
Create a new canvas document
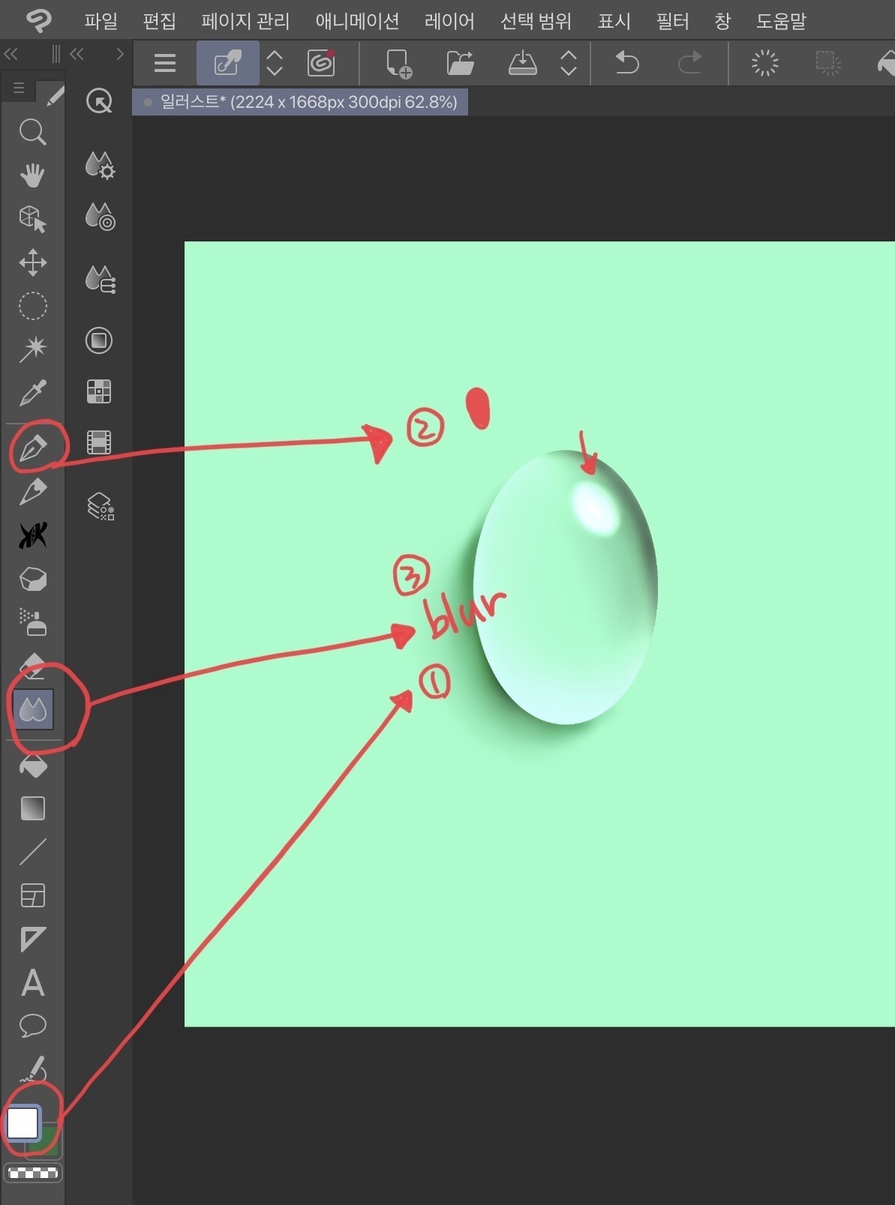[399, 64]
